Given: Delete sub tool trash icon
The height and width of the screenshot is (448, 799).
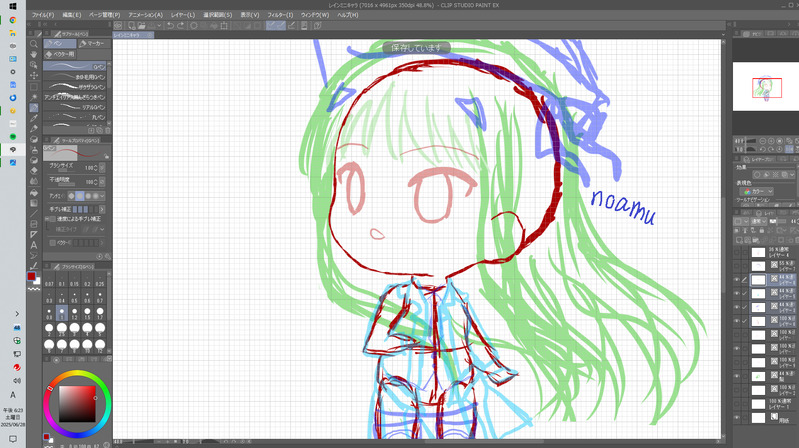Looking at the screenshot, I should pos(108,130).
